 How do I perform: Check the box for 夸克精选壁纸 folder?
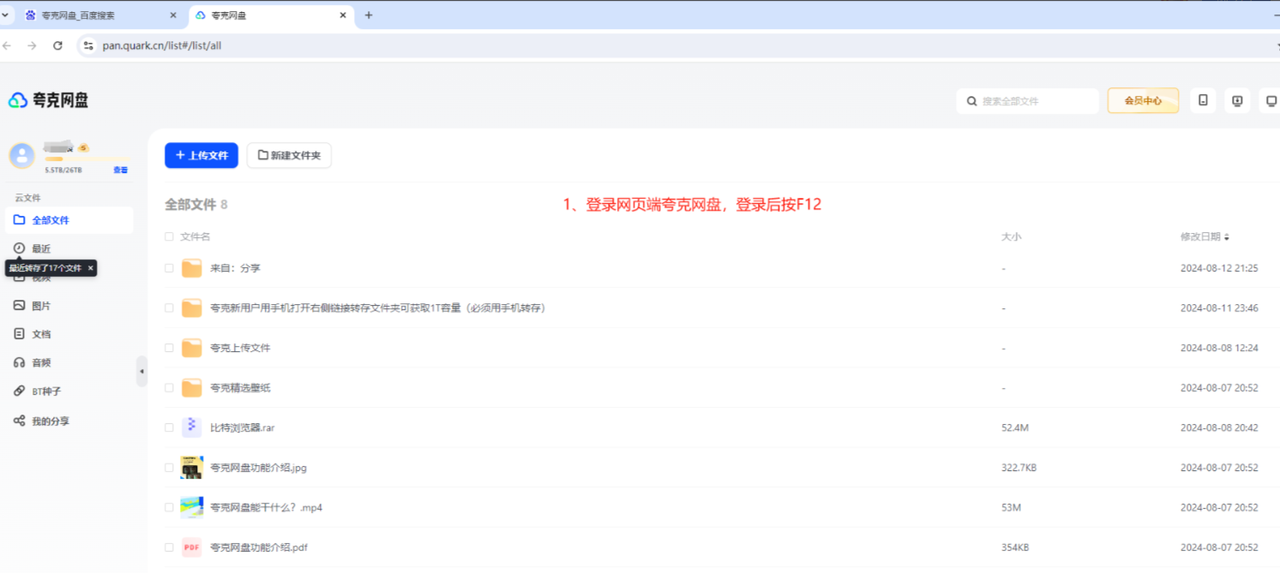point(169,388)
